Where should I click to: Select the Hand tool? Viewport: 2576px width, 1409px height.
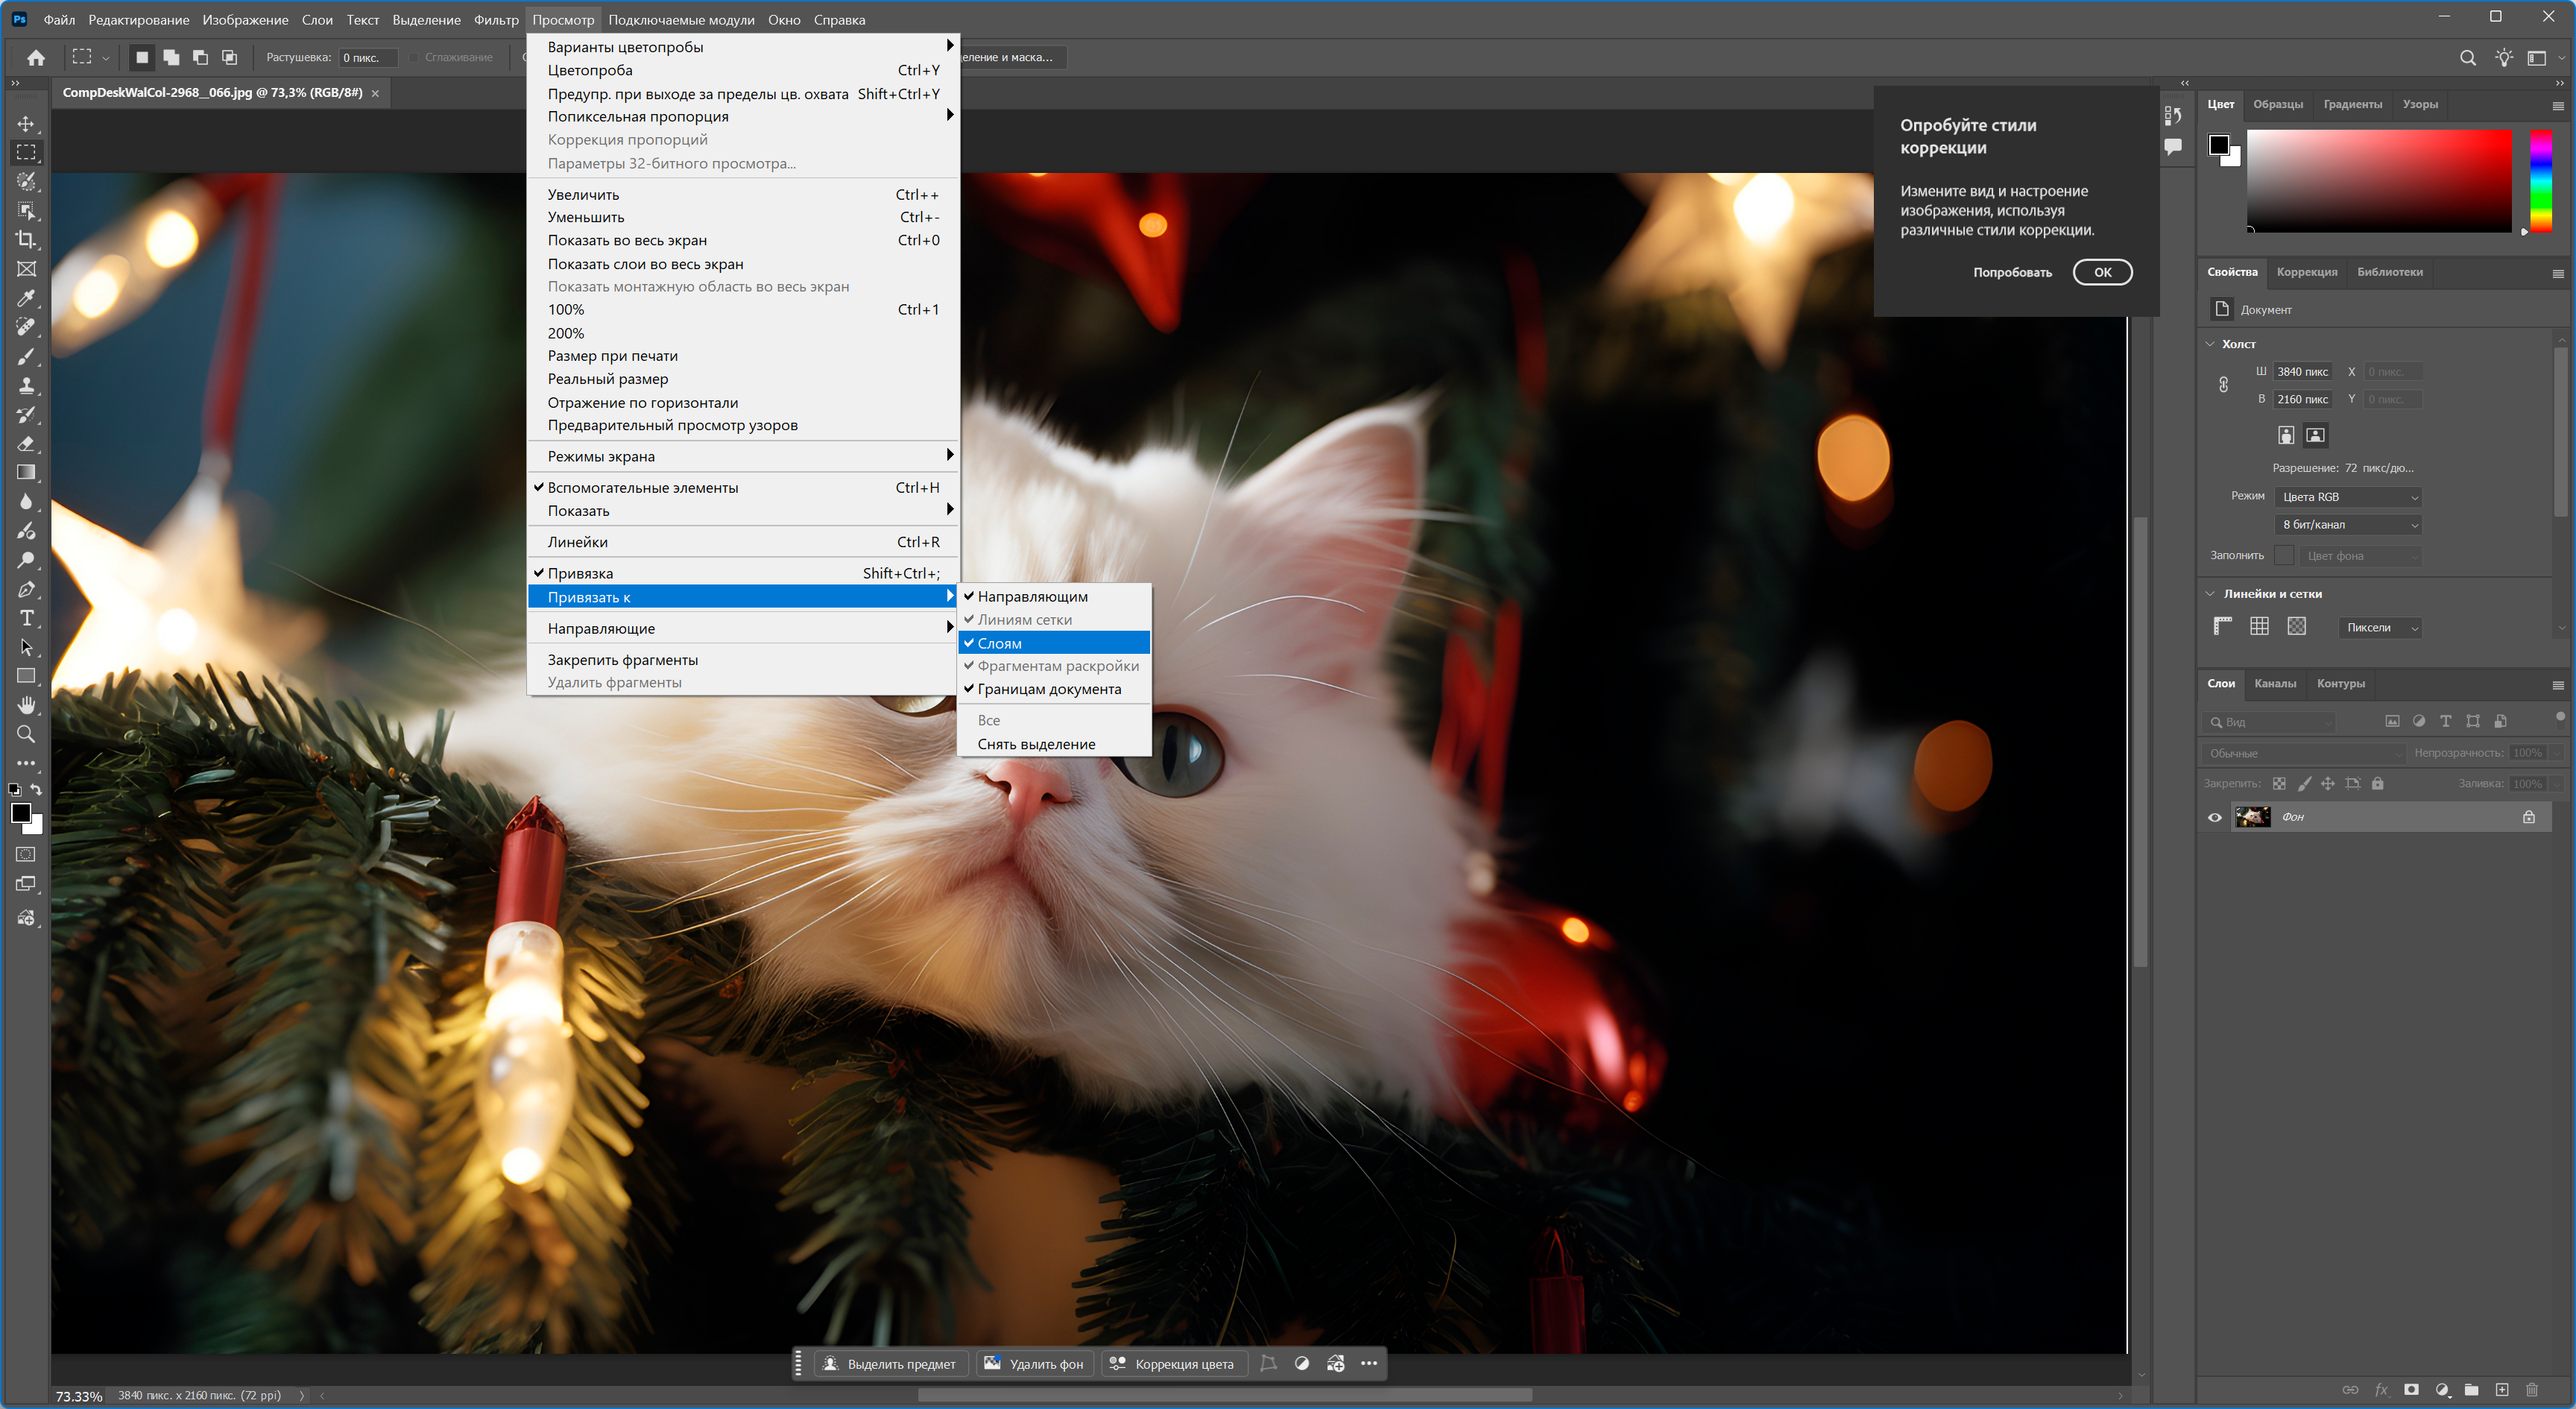pyautogui.click(x=27, y=705)
